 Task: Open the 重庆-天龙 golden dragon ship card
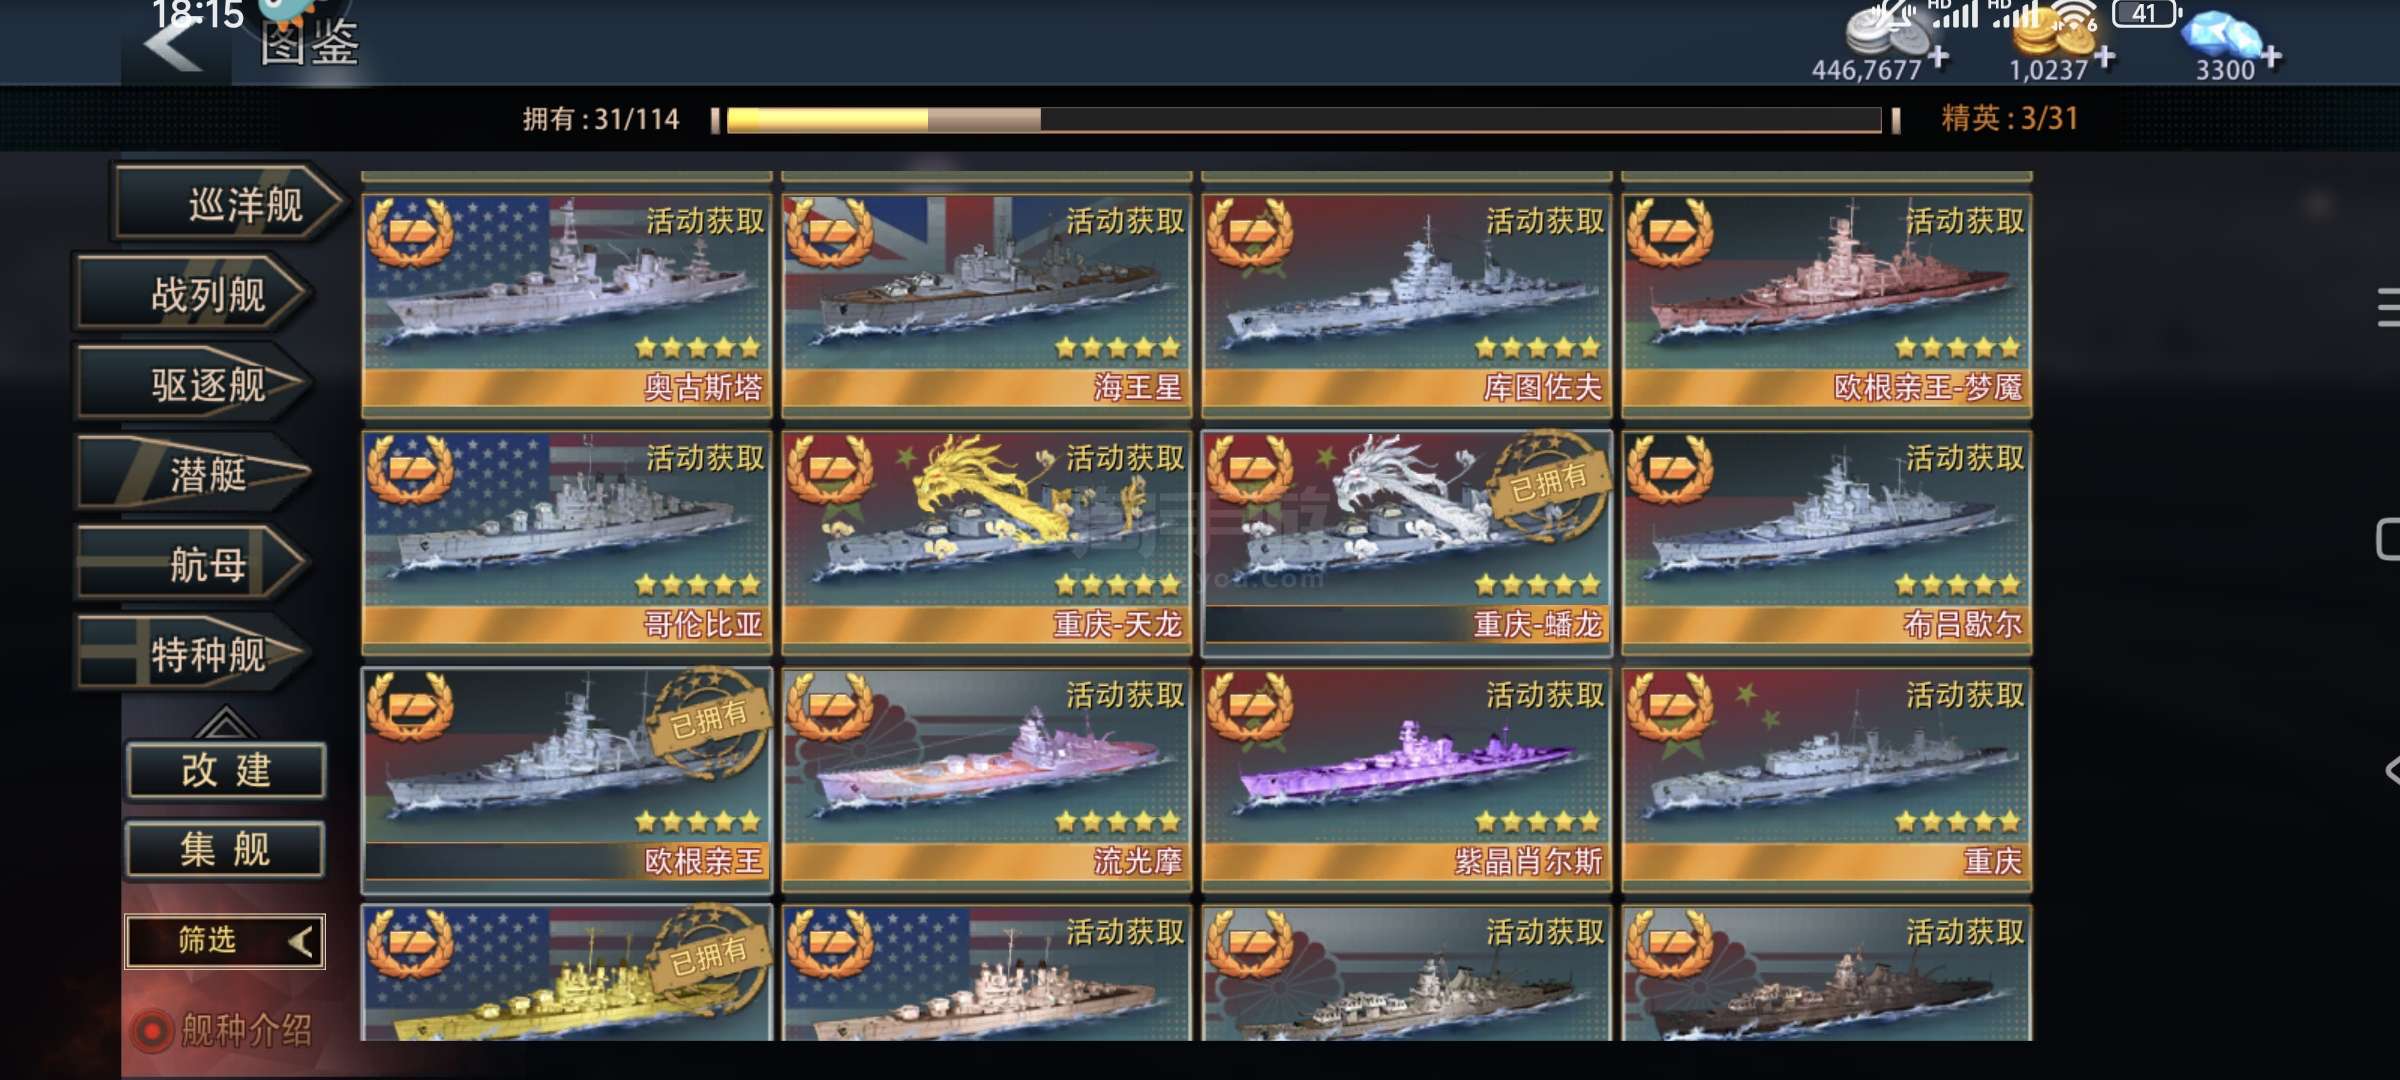coord(986,543)
